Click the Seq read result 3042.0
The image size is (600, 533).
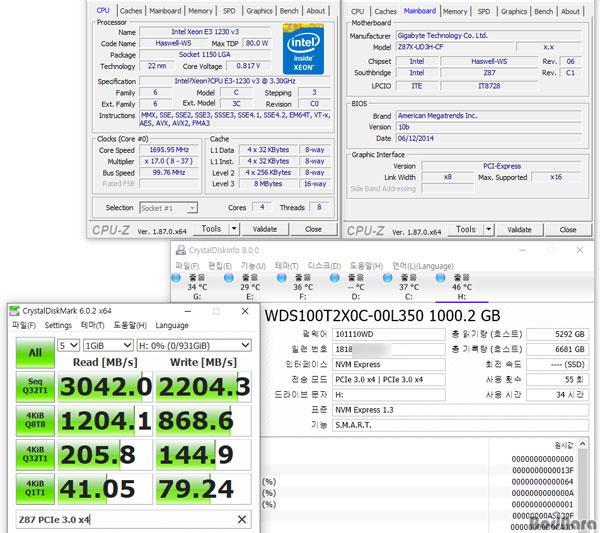(105, 386)
